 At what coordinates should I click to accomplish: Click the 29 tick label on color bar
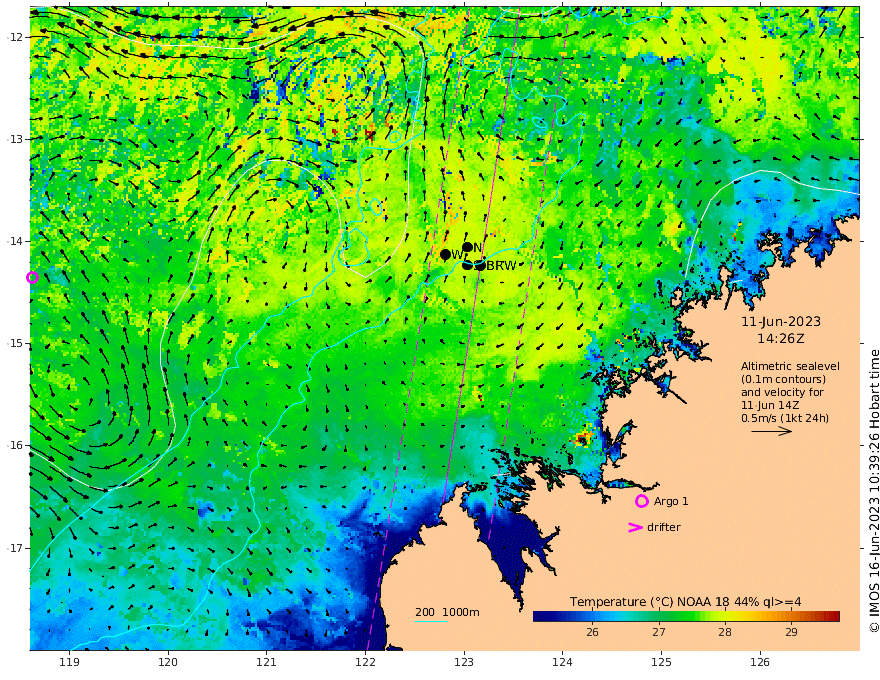pyautogui.click(x=791, y=632)
